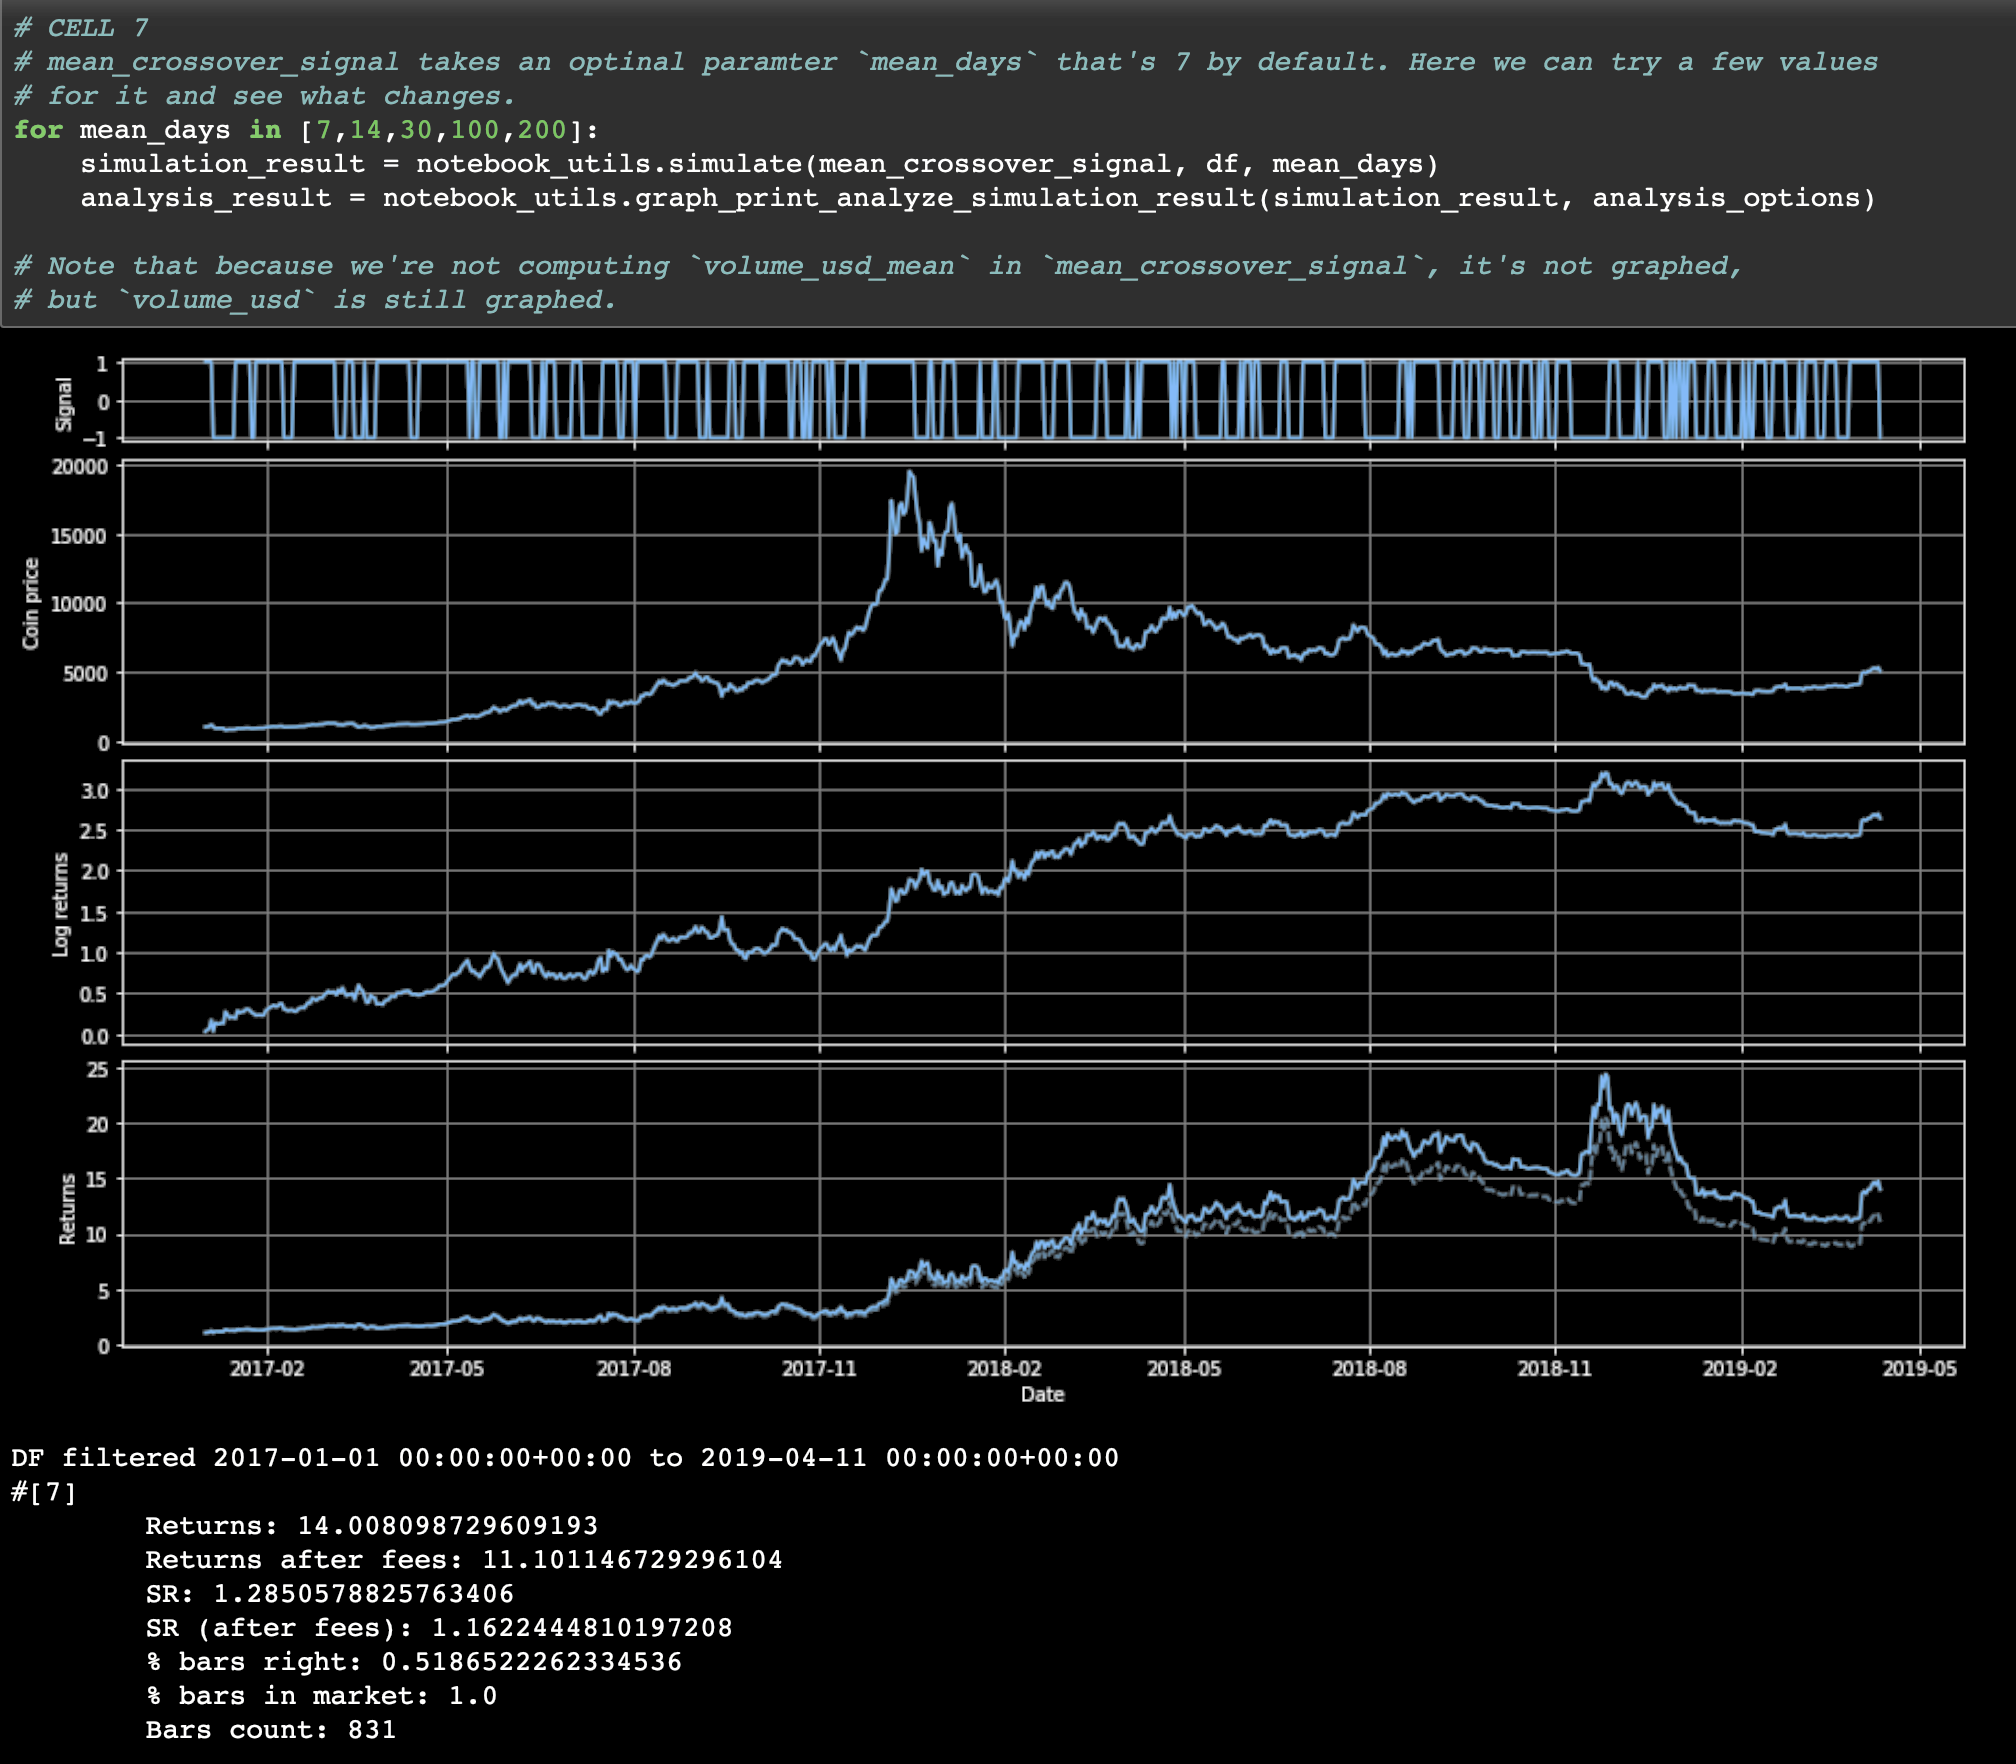The width and height of the screenshot is (2016, 1764).
Task: Click the '2018-08' date tick label
Action: [x=1369, y=1368]
